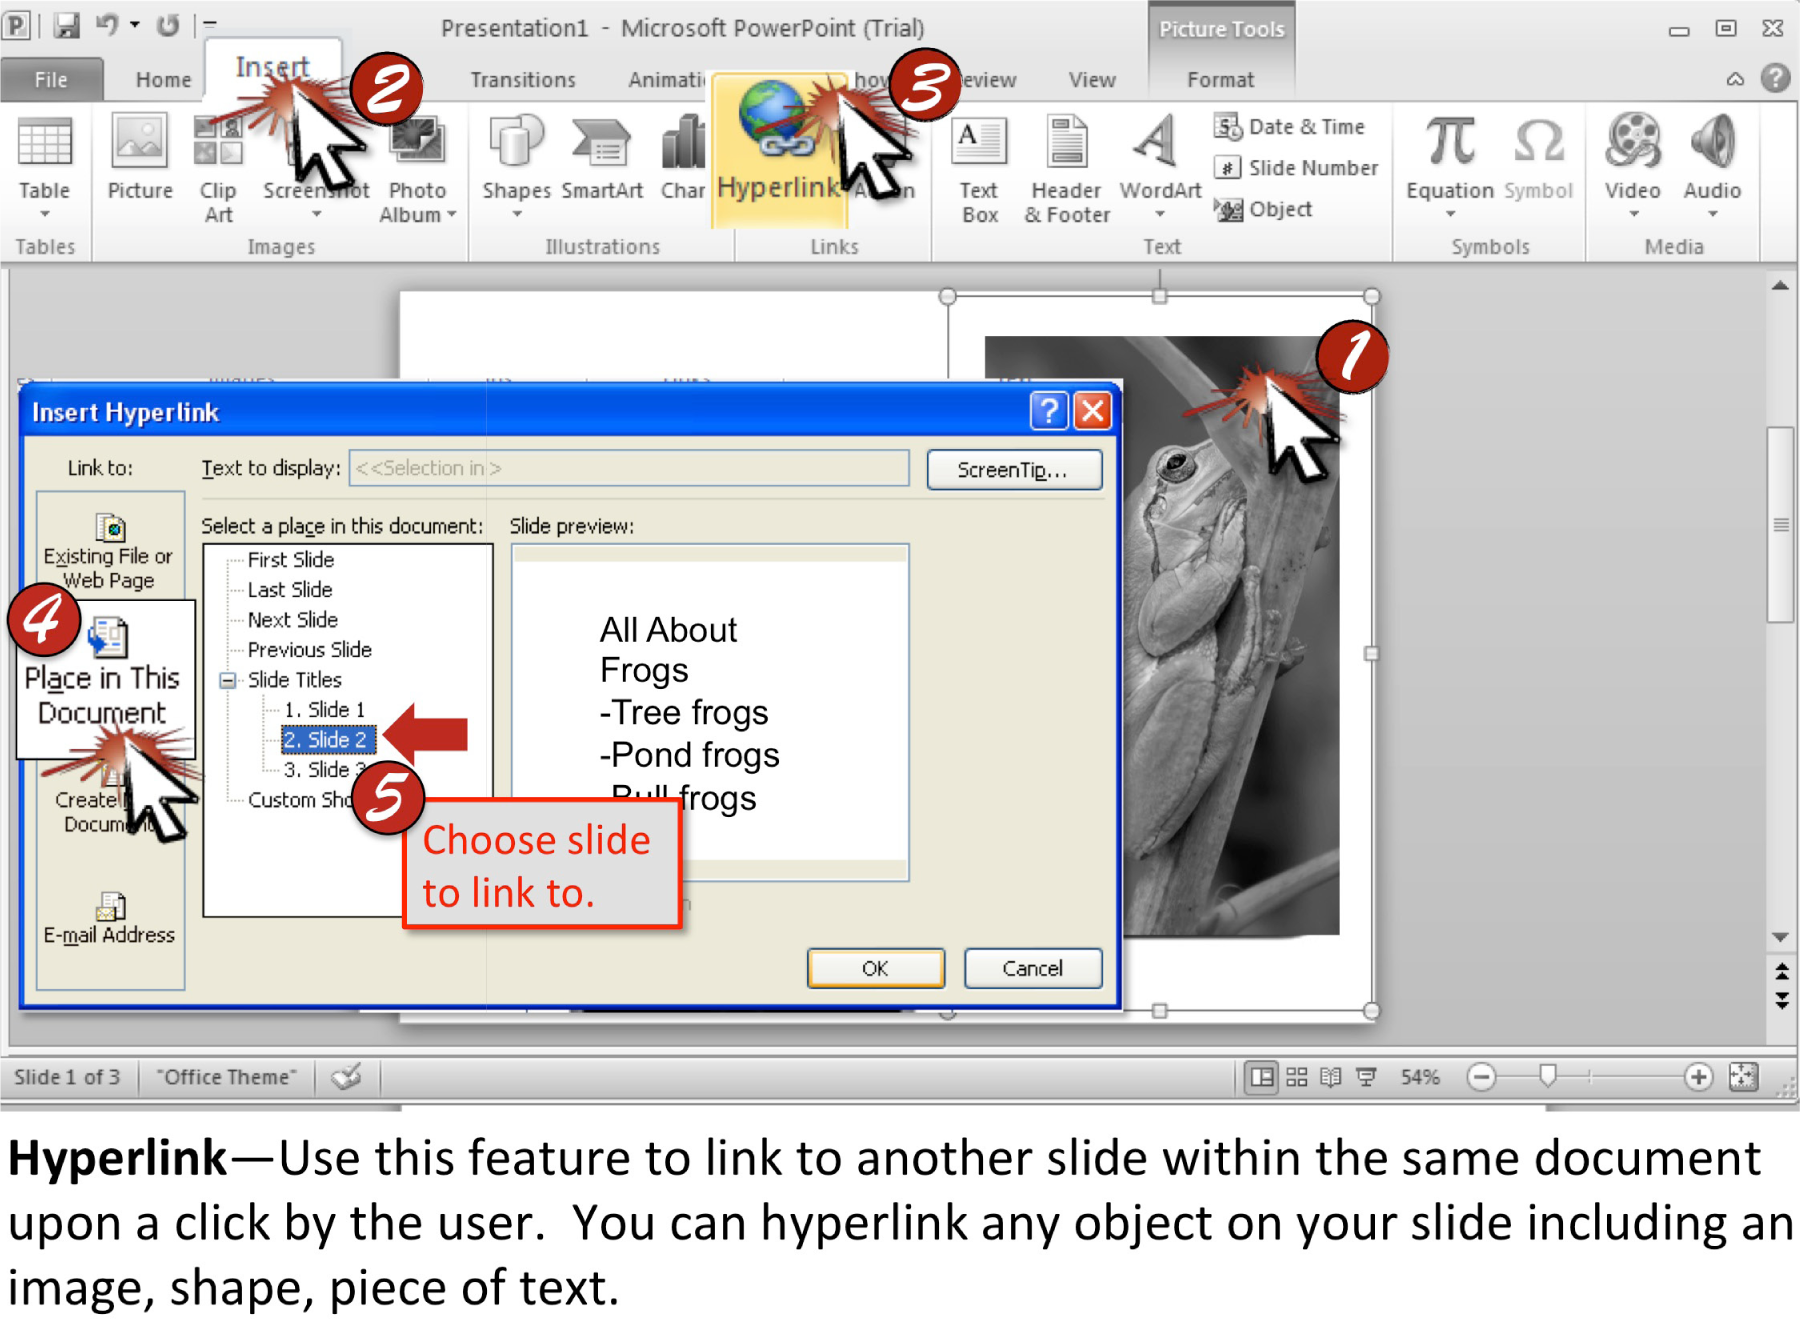Viewport: 1800px width, 1319px height.
Task: Click the dialog help question mark button
Action: point(1048,411)
